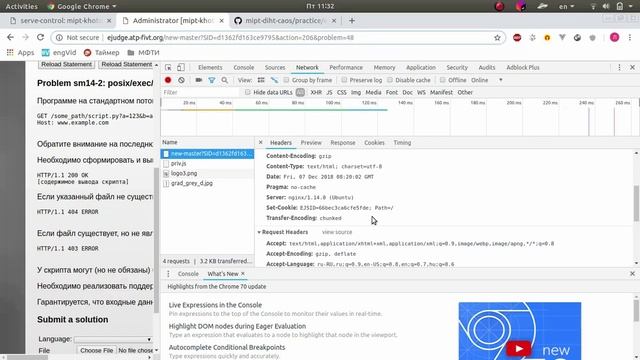This screenshot has width=640, height=360.
Task: Open Chrome menu three dots
Action: point(630,38)
